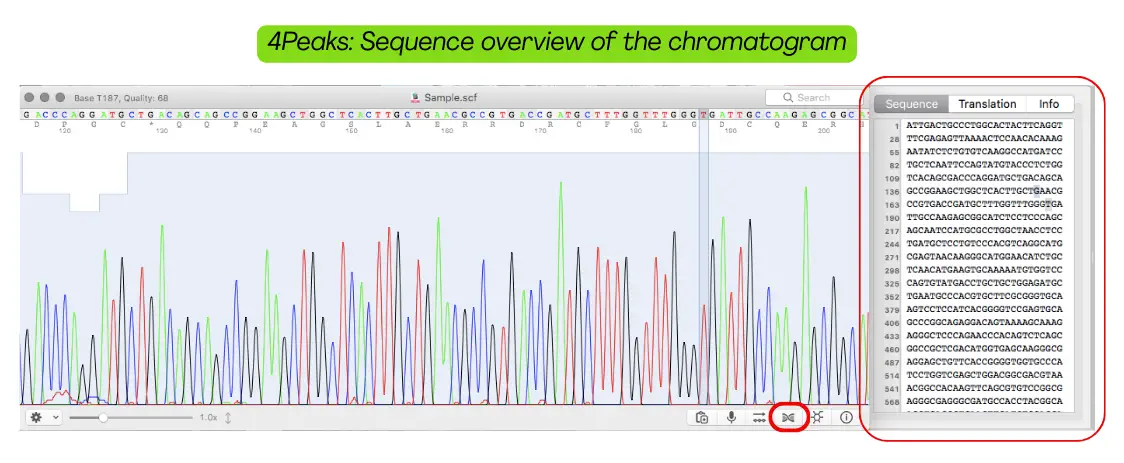Select sequence line numbered 352
This screenshot has height=463, width=1124.
pos(984,296)
